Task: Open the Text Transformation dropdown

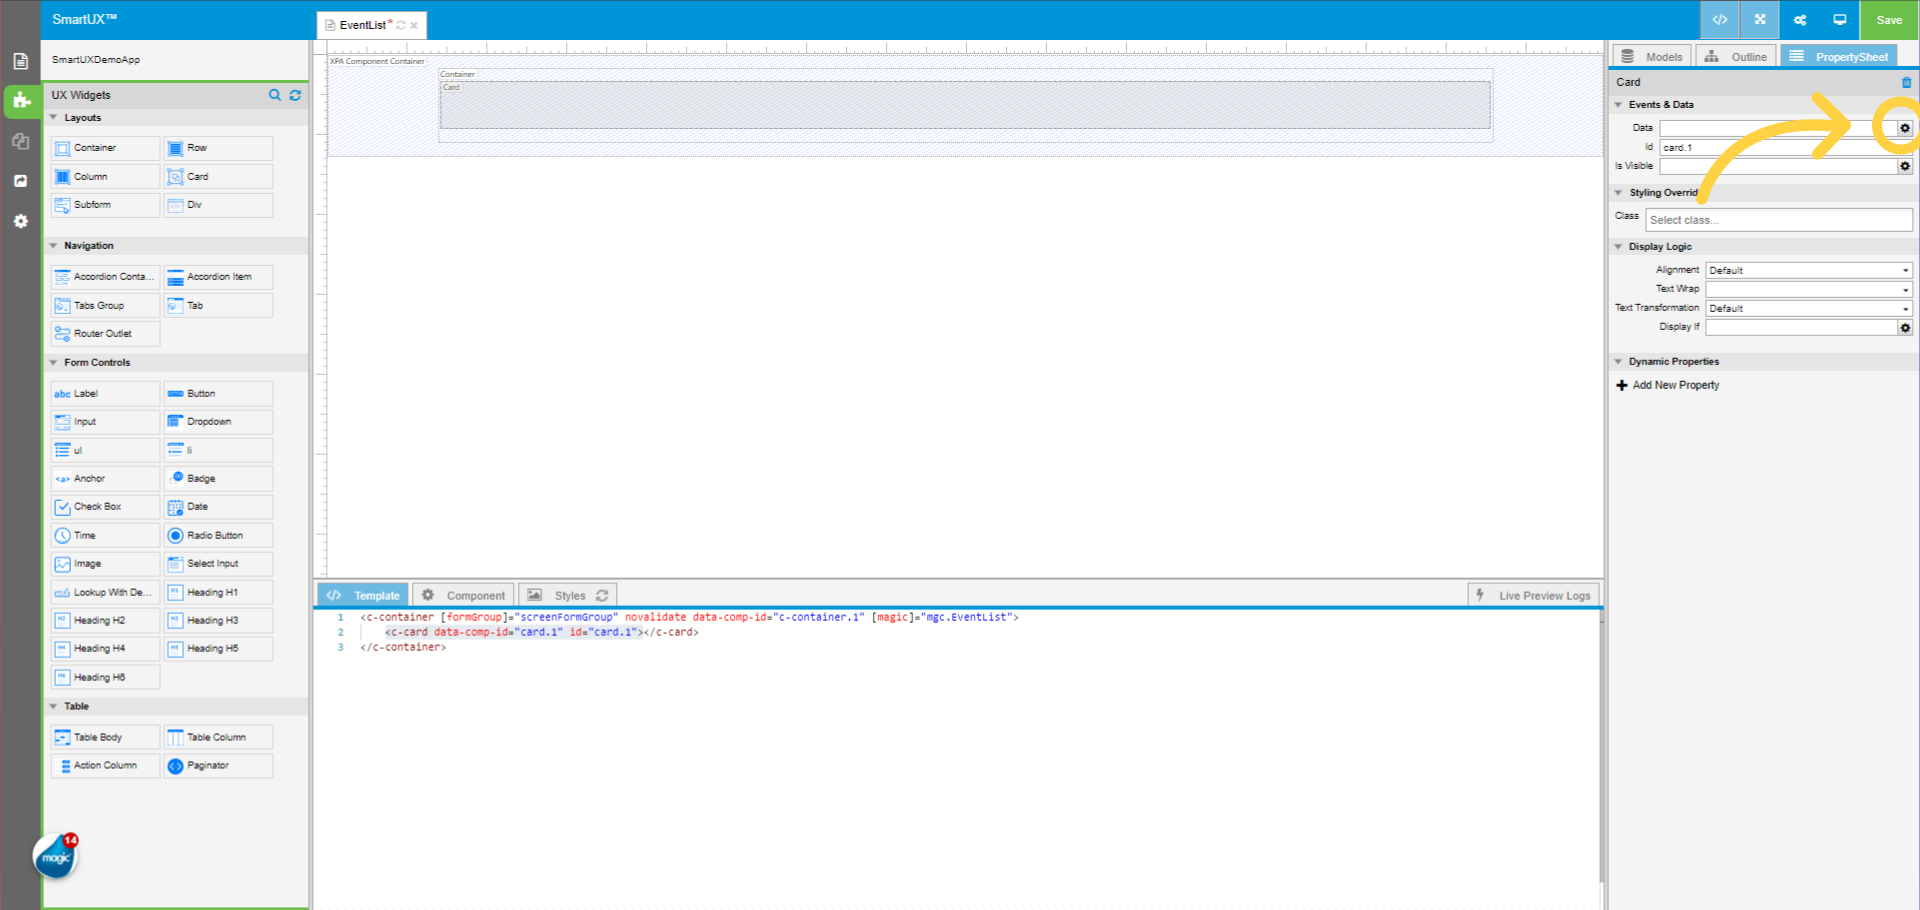Action: coord(1809,308)
